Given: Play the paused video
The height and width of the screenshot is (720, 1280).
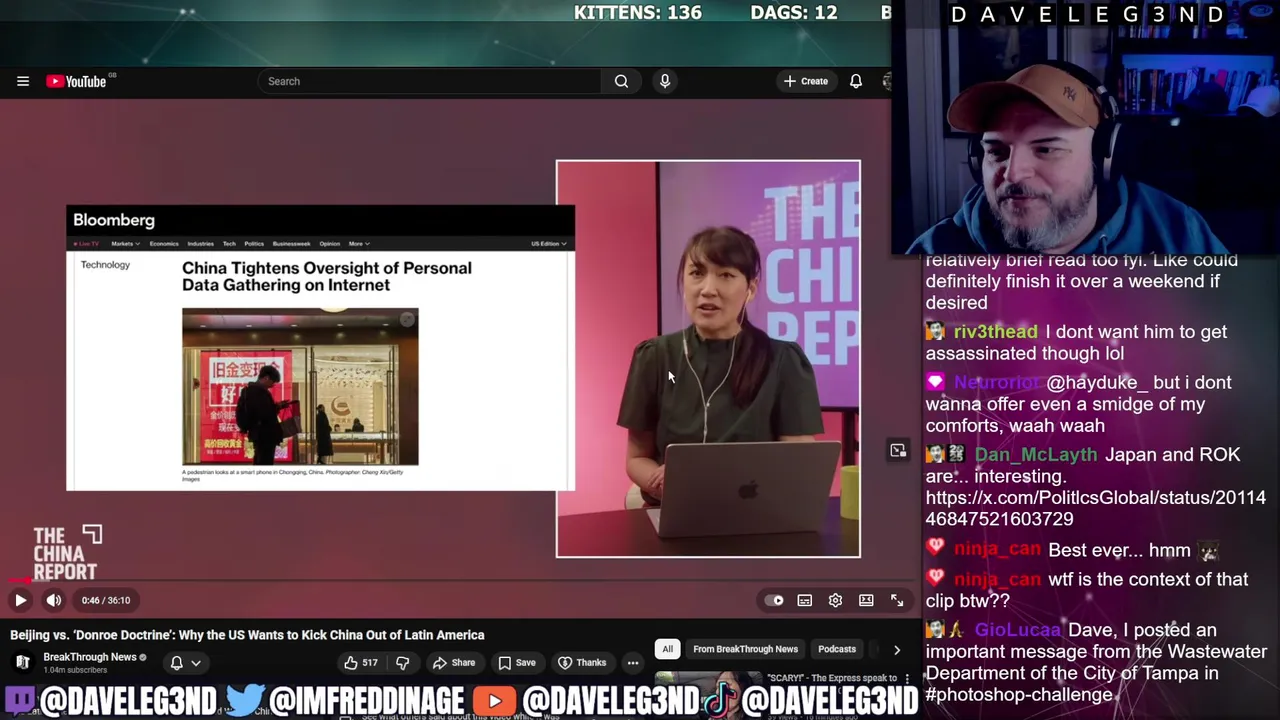Looking at the screenshot, I should pyautogui.click(x=20, y=600).
